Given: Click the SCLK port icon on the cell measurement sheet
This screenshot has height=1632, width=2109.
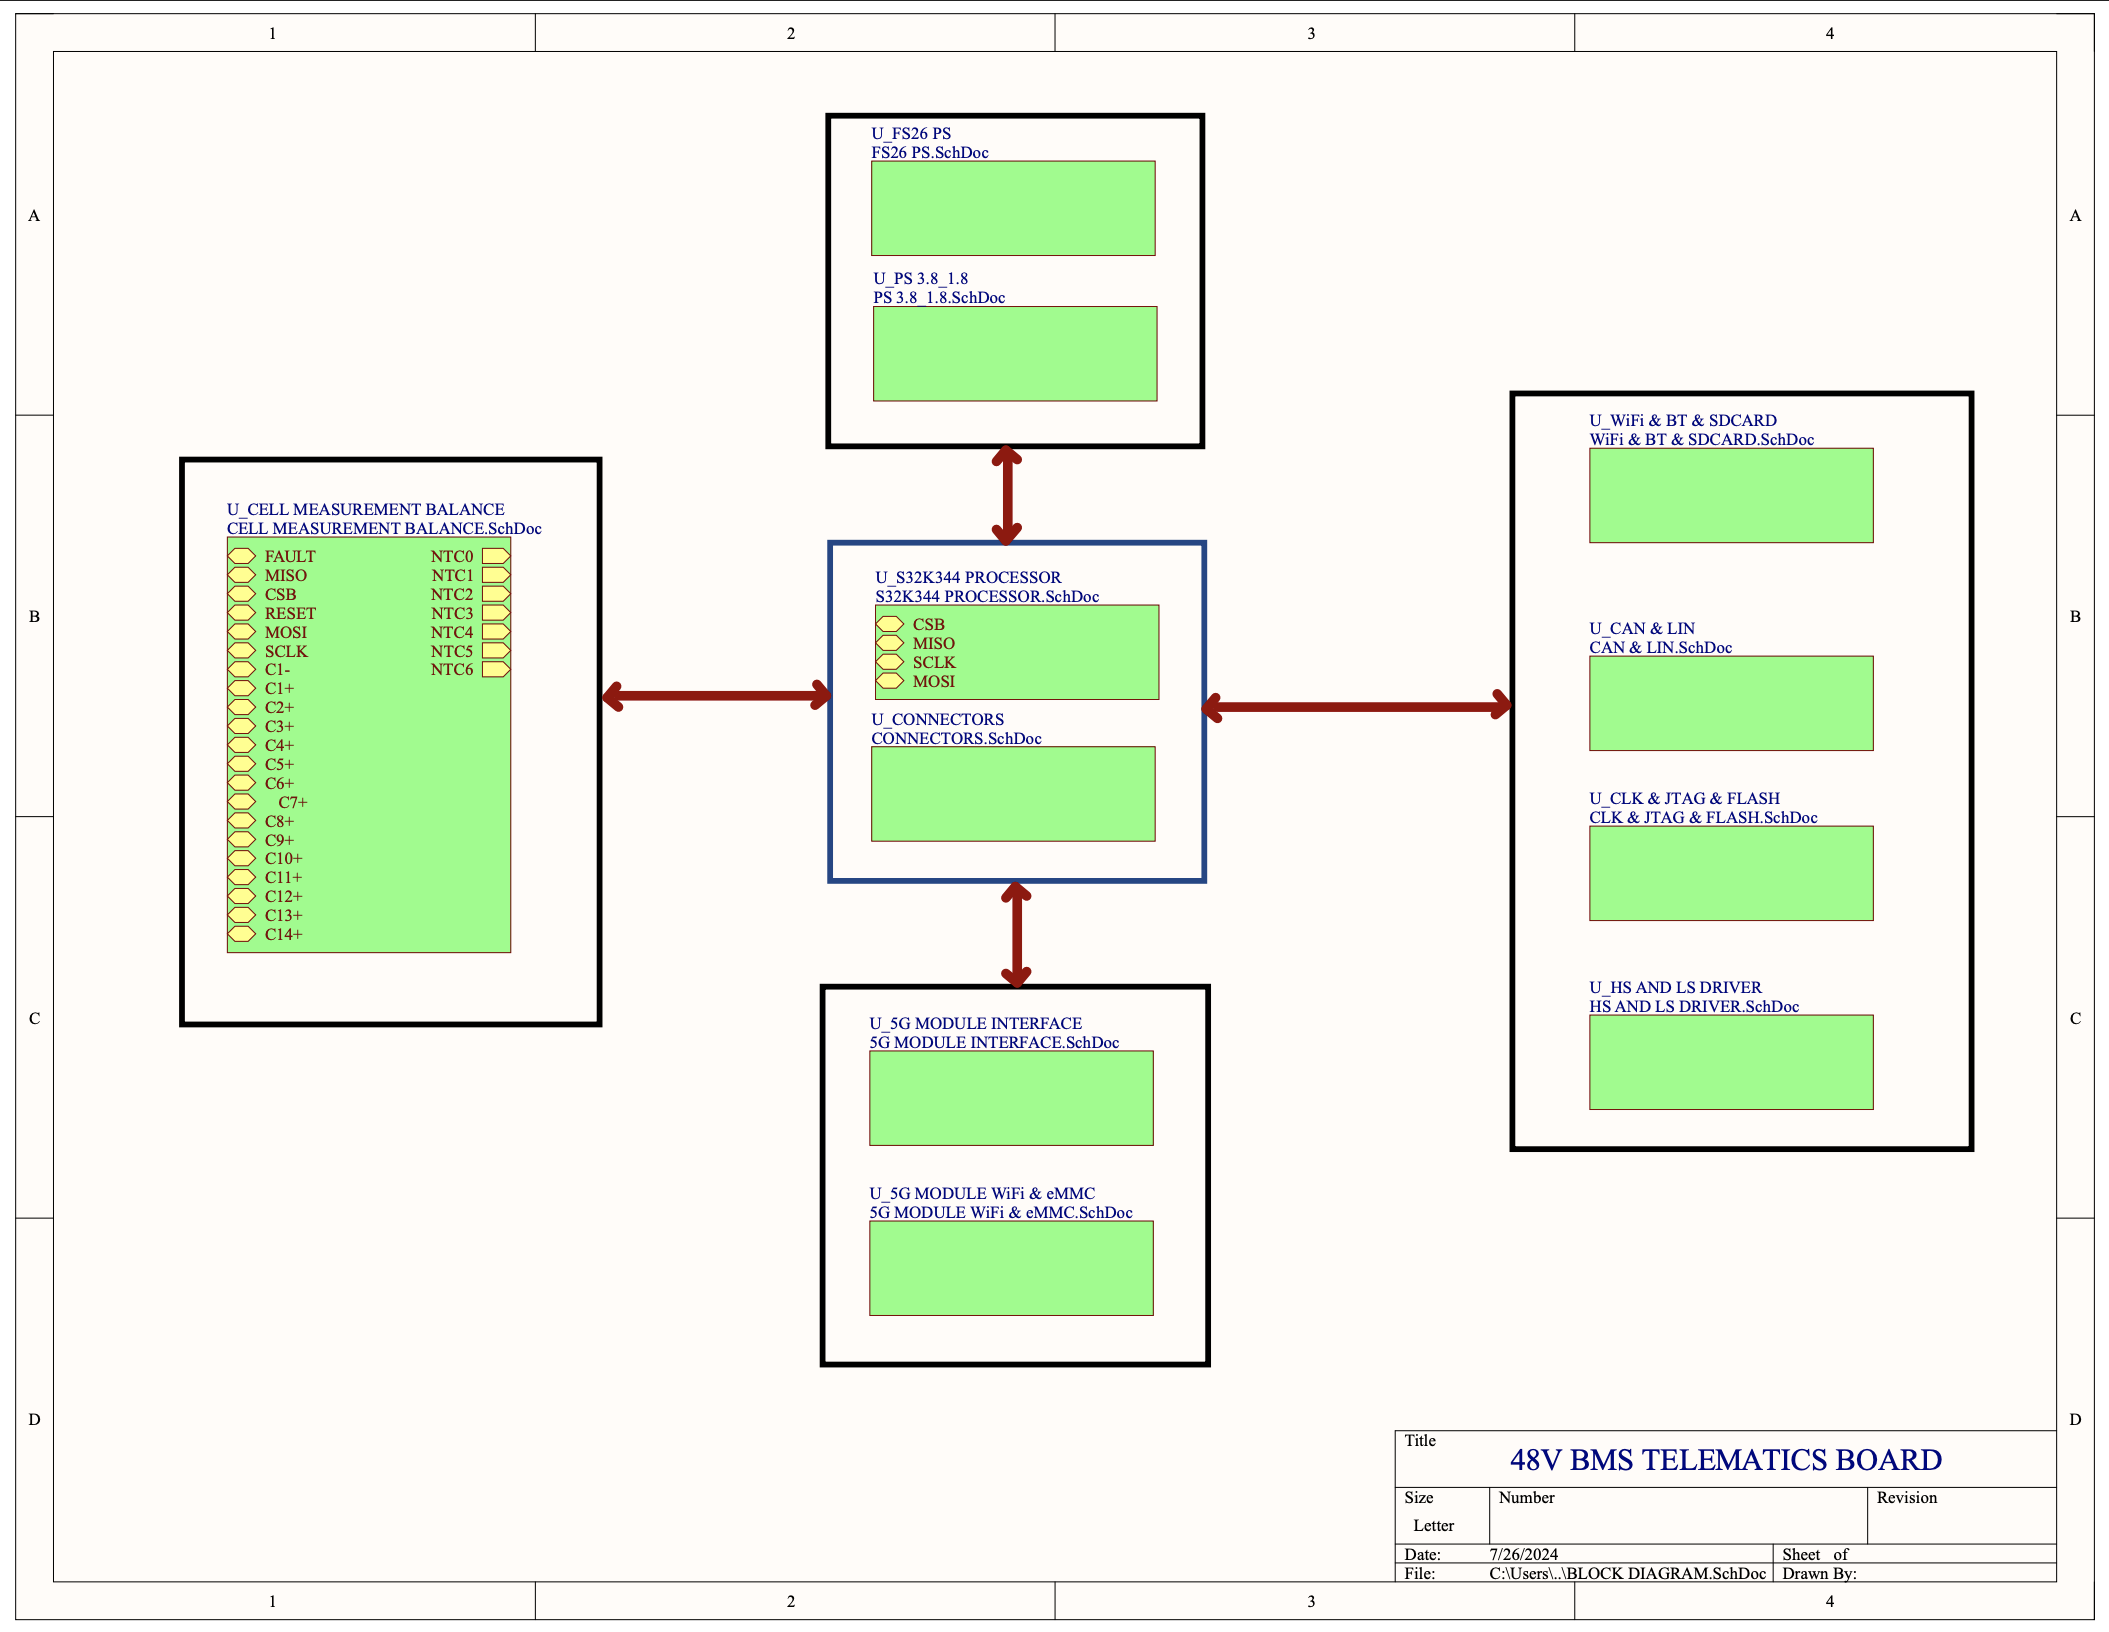Looking at the screenshot, I should pyautogui.click(x=242, y=651).
